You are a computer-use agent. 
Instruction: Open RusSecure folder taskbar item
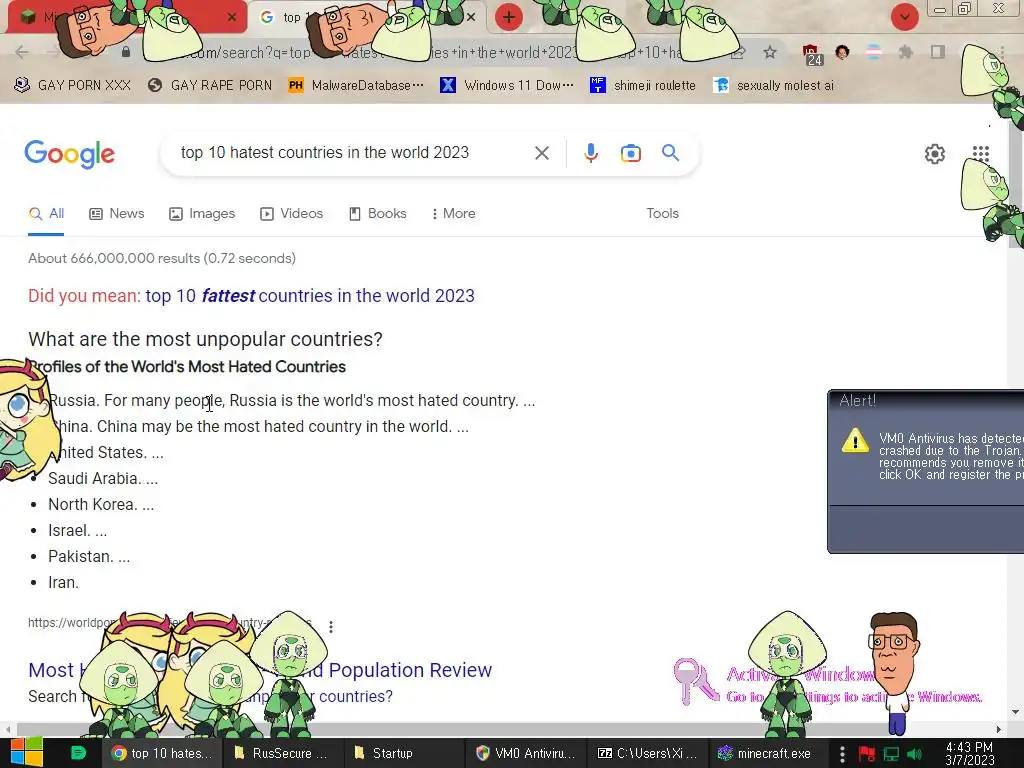[281, 753]
